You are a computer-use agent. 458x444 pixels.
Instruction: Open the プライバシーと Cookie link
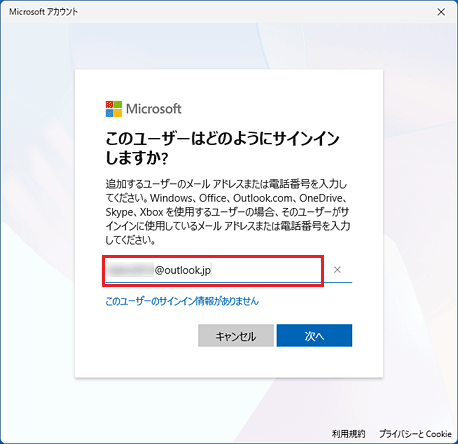[415, 434]
